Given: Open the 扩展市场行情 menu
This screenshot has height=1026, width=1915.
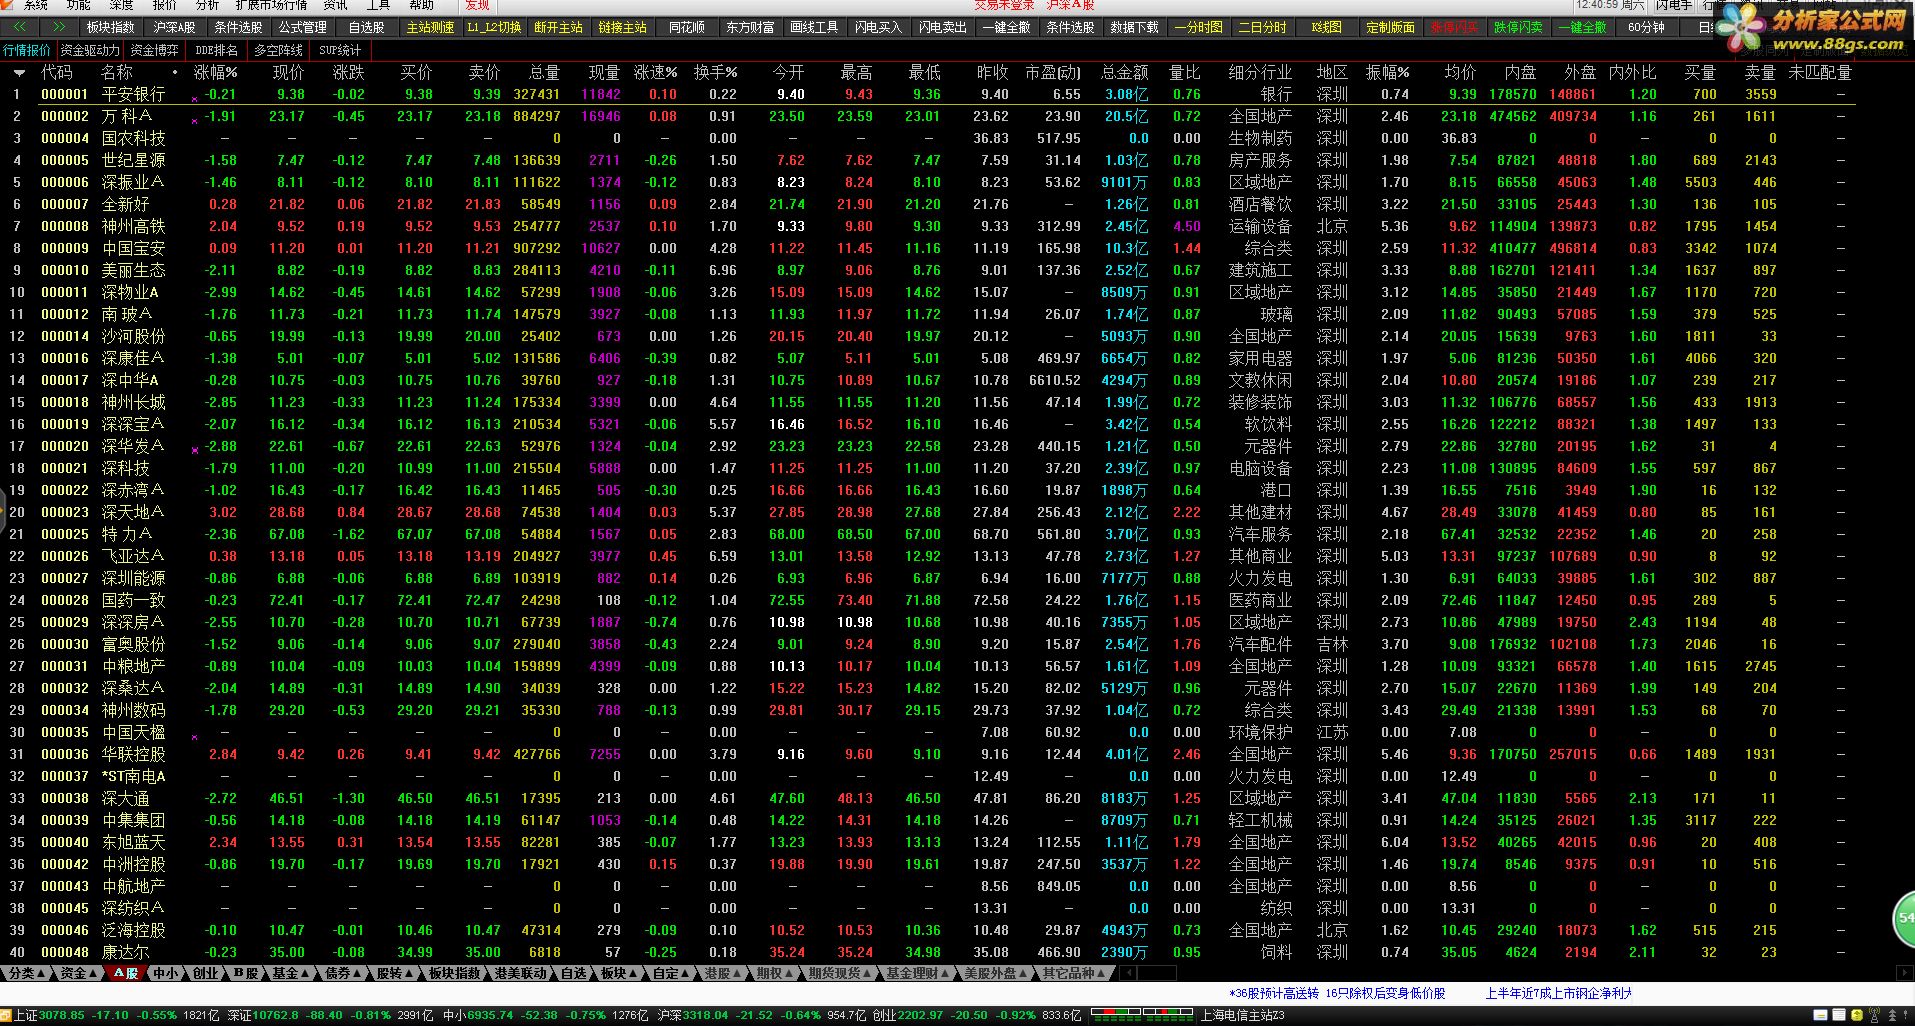Looking at the screenshot, I should tap(271, 5).
